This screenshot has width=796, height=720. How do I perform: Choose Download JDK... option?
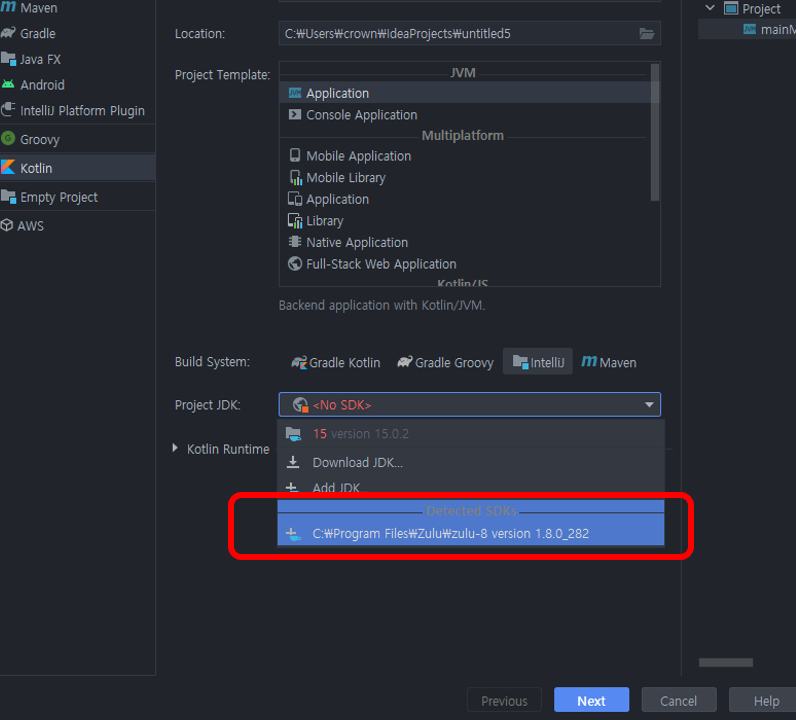471,463
